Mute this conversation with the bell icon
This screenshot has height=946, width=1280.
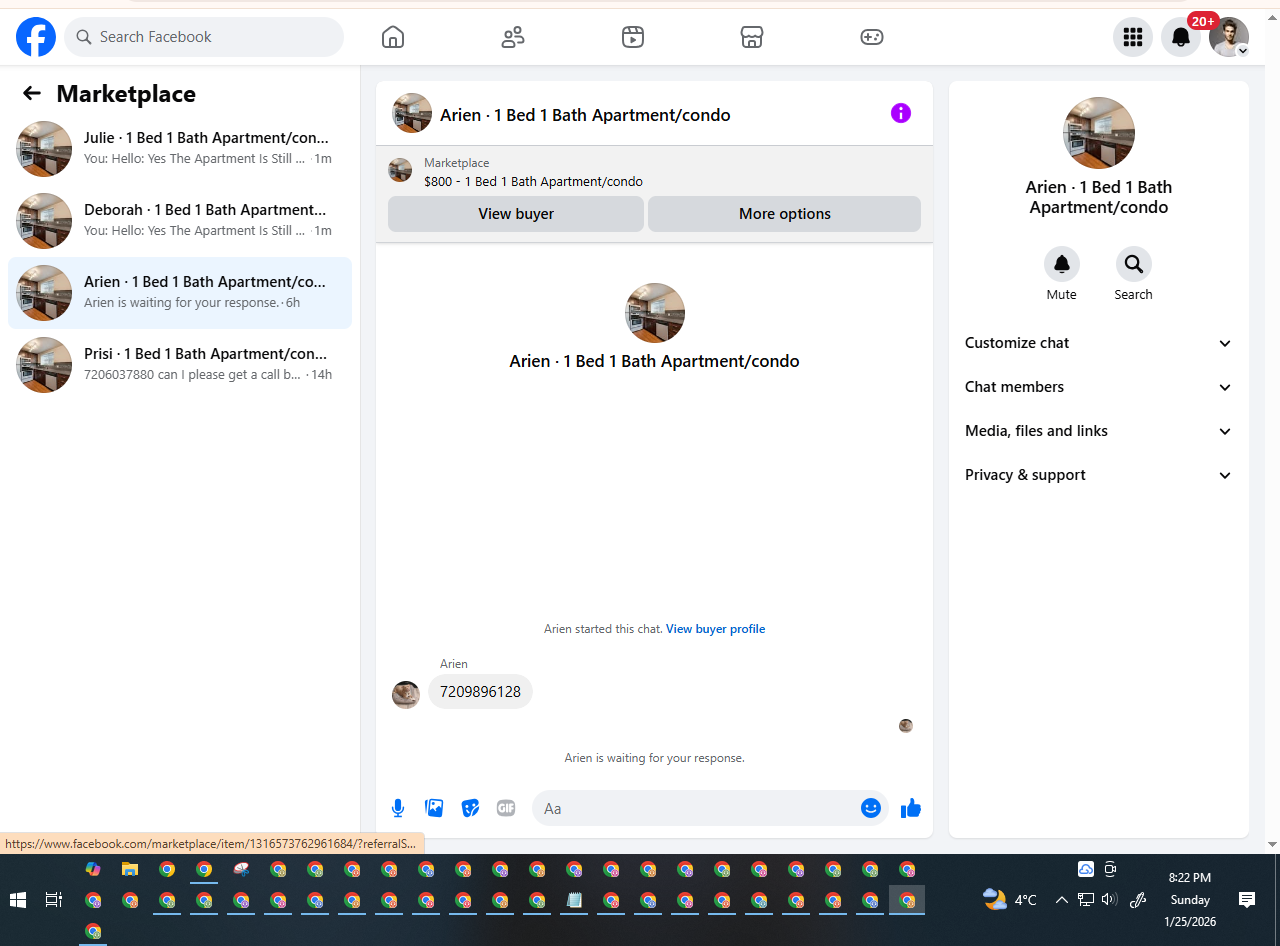[1062, 264]
